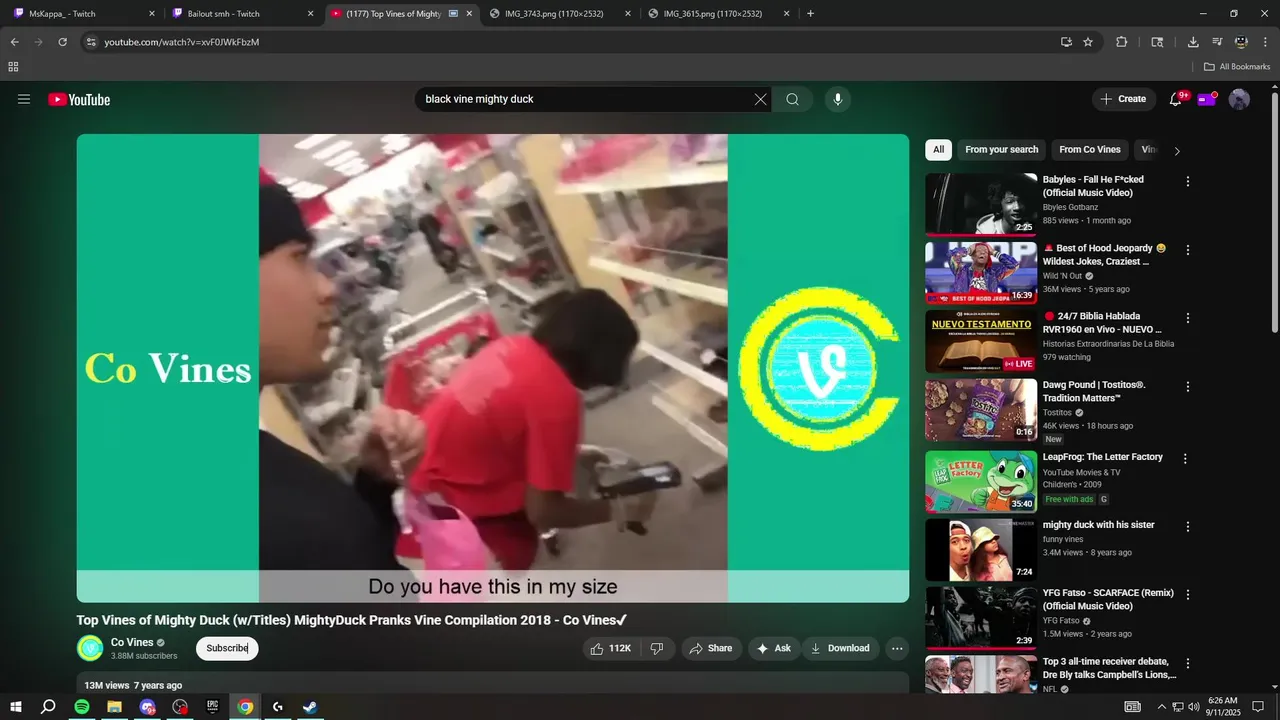Open options for mighty duck with his sister
Screen dimensions: 1280x720
click(x=1188, y=527)
